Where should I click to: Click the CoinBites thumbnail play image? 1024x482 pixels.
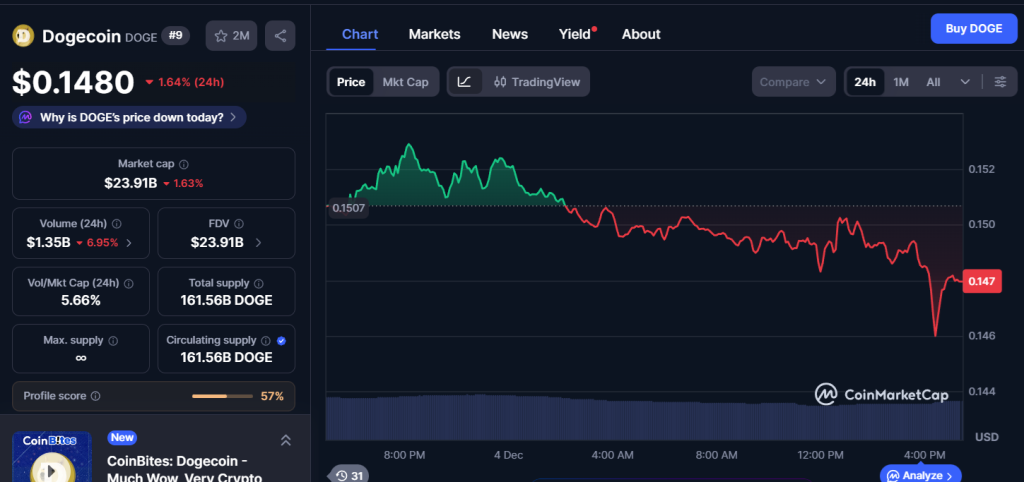tap(52, 457)
